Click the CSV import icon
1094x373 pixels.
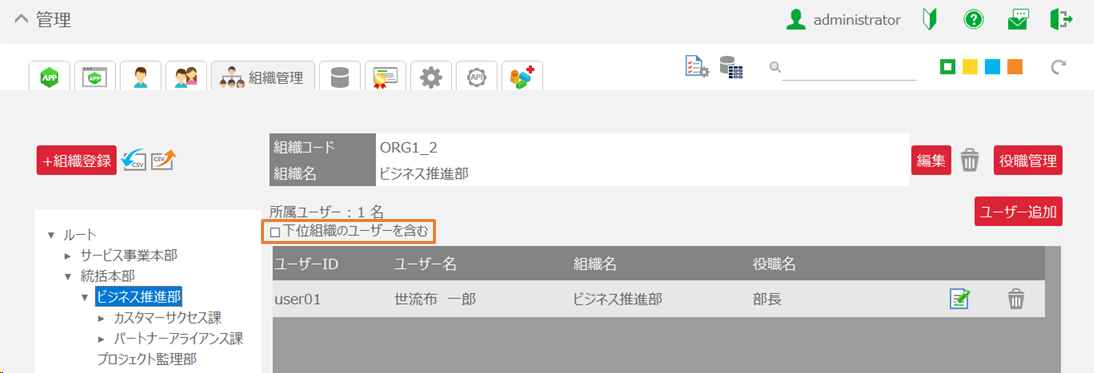pyautogui.click(x=133, y=160)
